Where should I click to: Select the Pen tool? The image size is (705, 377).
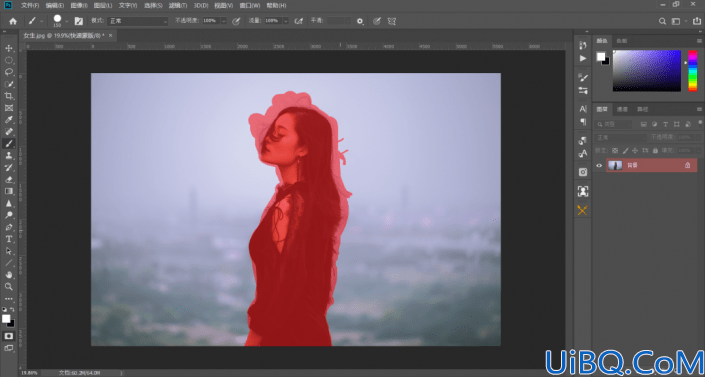(9, 227)
